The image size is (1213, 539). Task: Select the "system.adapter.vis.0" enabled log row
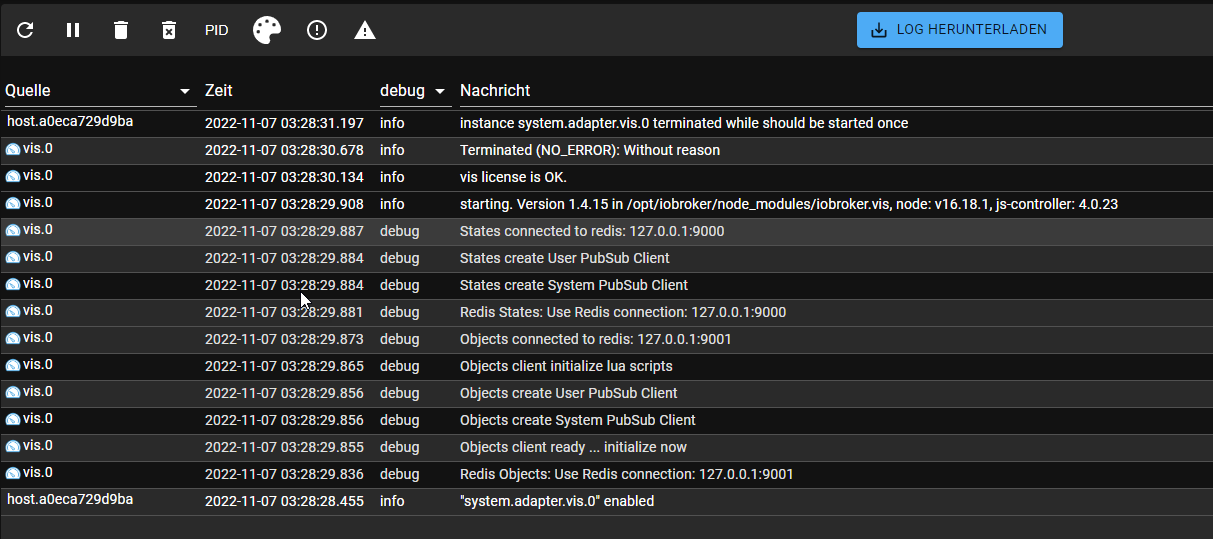tap(556, 501)
